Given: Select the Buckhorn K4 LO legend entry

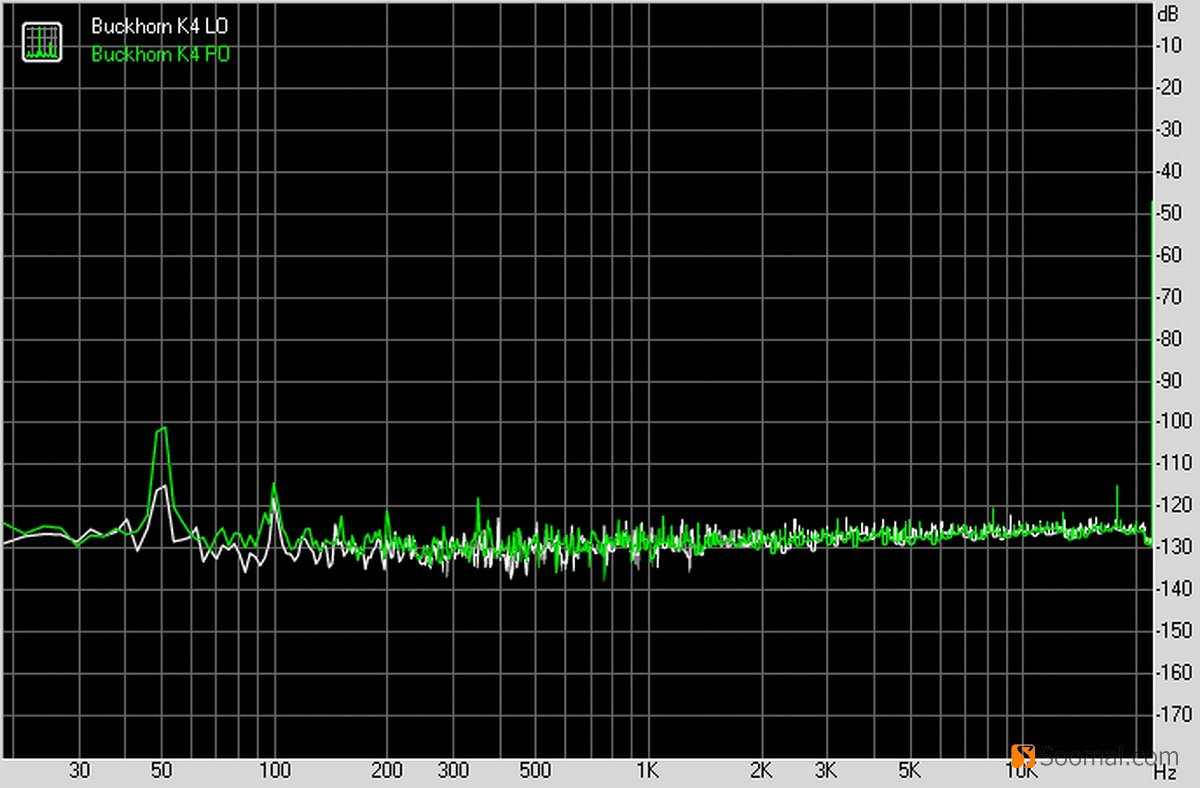Looking at the screenshot, I should [160, 27].
